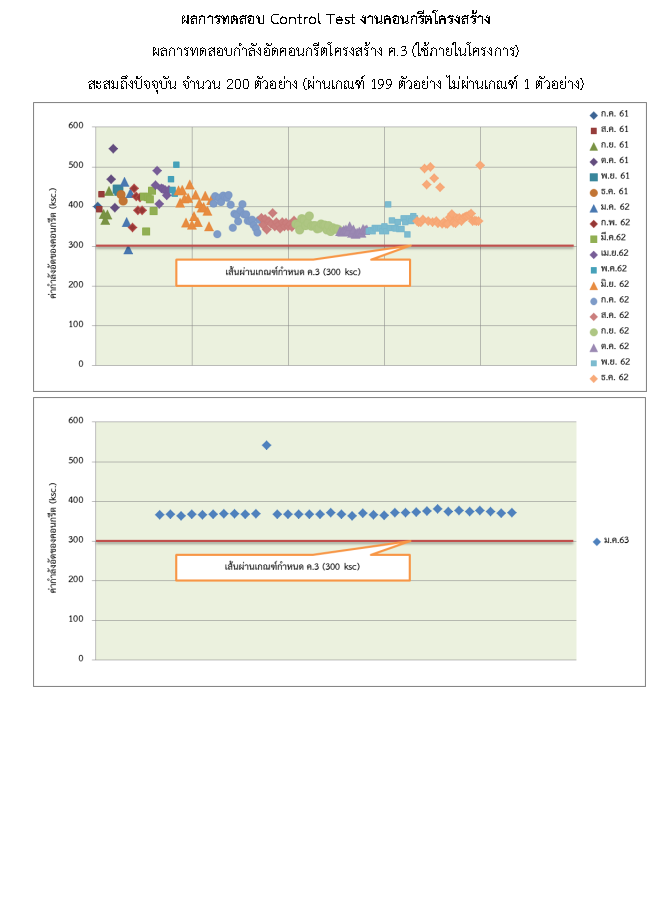Click the failed blue triangle below the 300 line
Image resolution: width=664 pixels, height=903 pixels.
[128, 250]
